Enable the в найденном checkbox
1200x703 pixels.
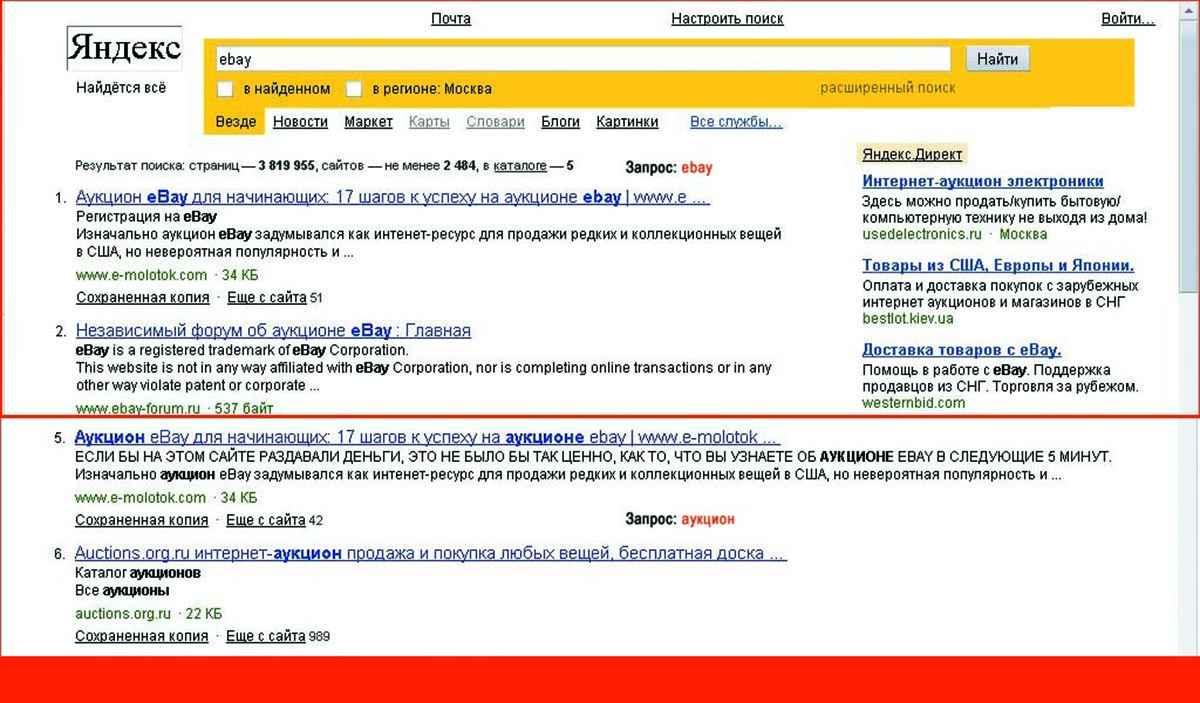(225, 89)
